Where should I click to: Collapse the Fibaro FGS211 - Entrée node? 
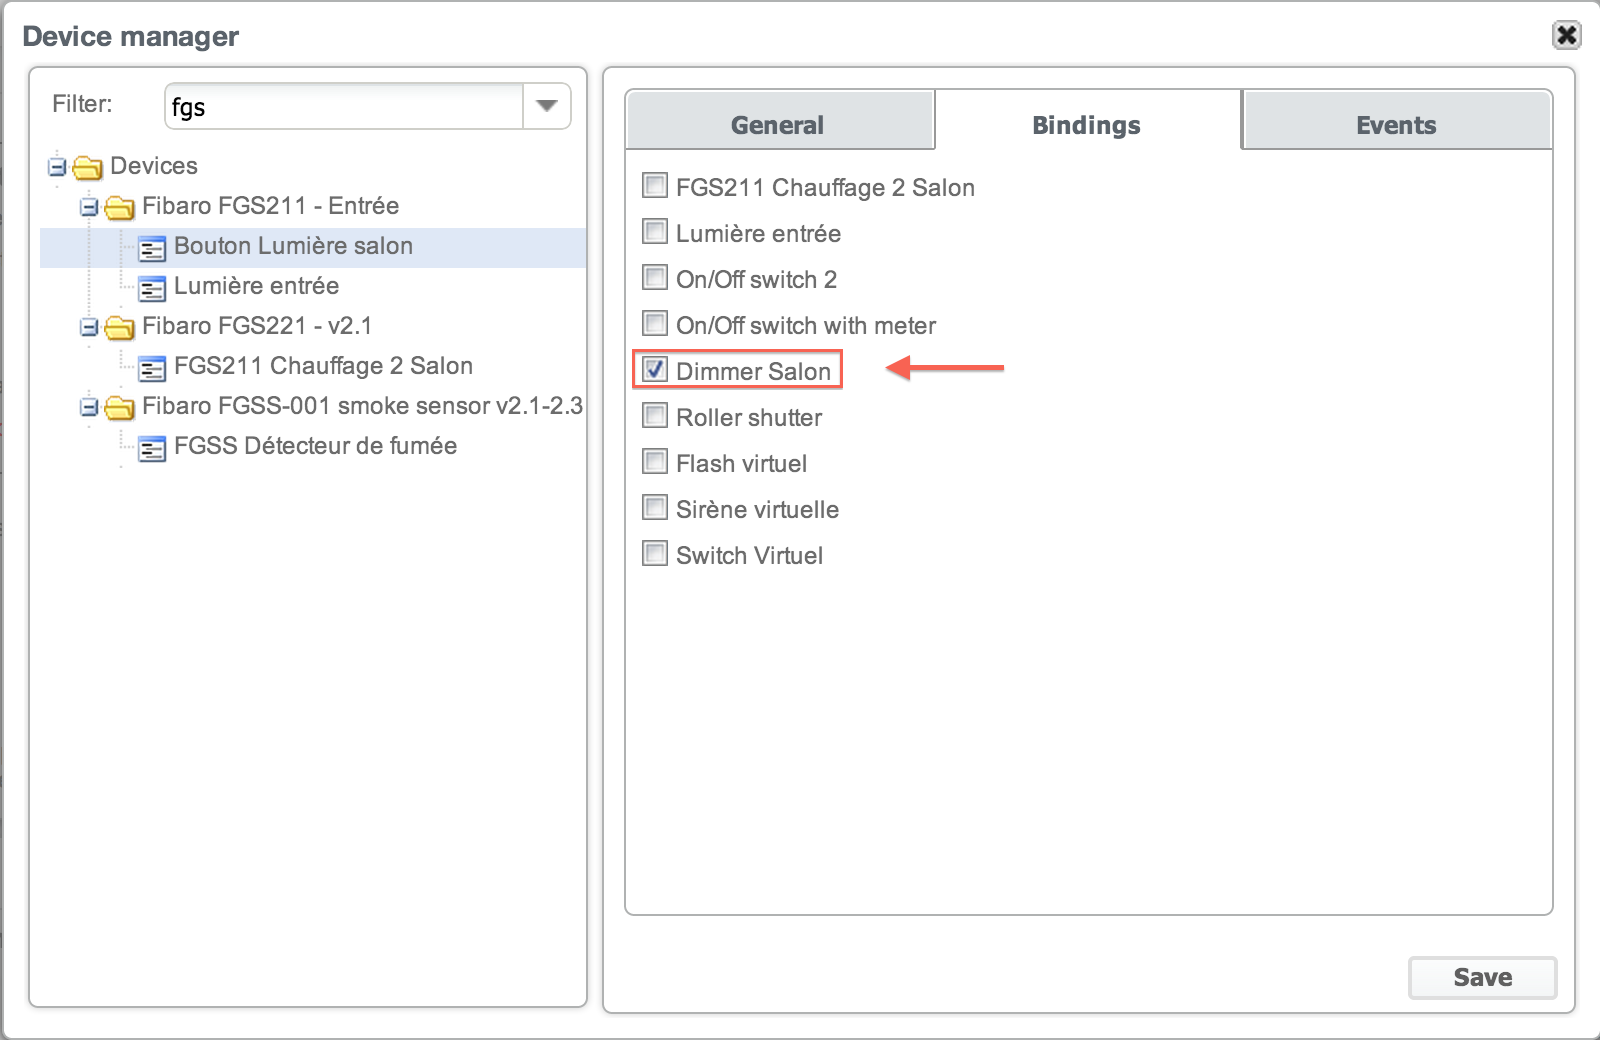89,207
